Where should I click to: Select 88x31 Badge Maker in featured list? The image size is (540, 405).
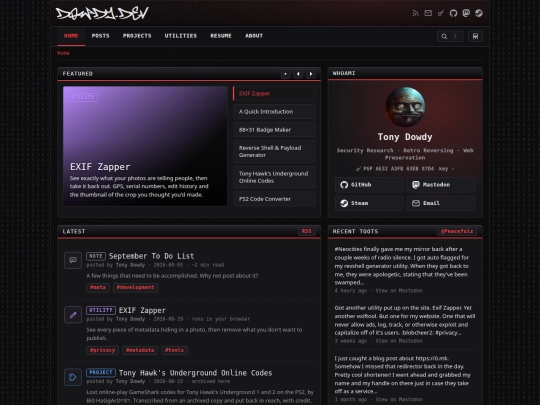click(x=274, y=130)
